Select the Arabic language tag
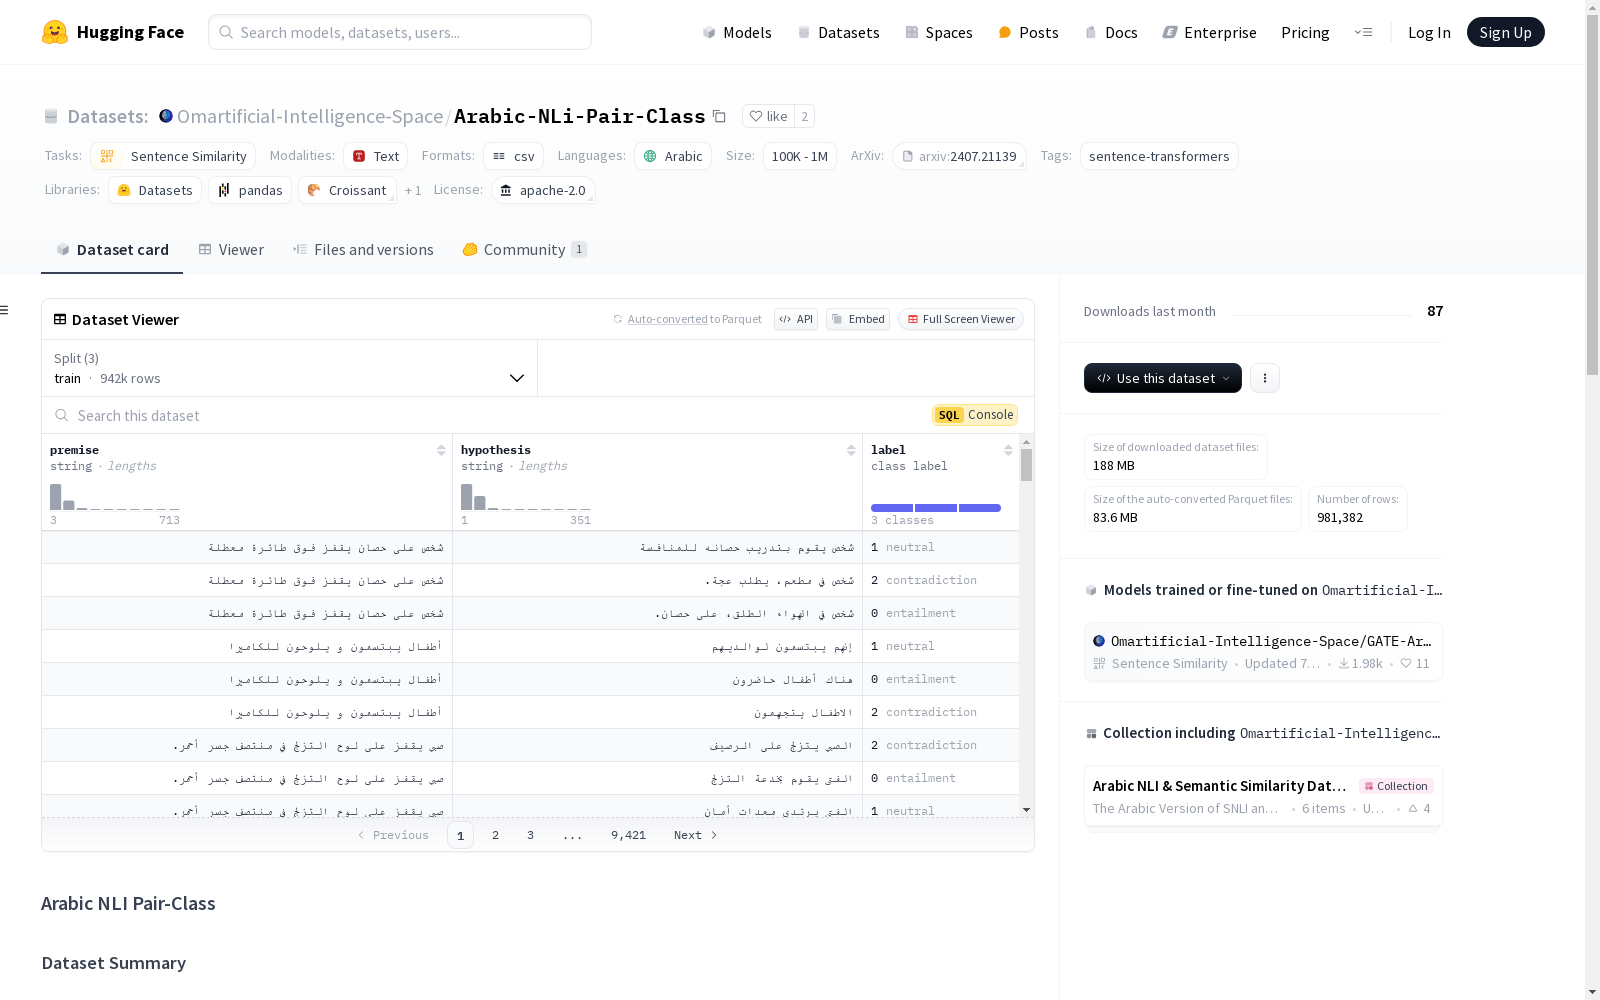1600x1000 pixels. coord(673,156)
